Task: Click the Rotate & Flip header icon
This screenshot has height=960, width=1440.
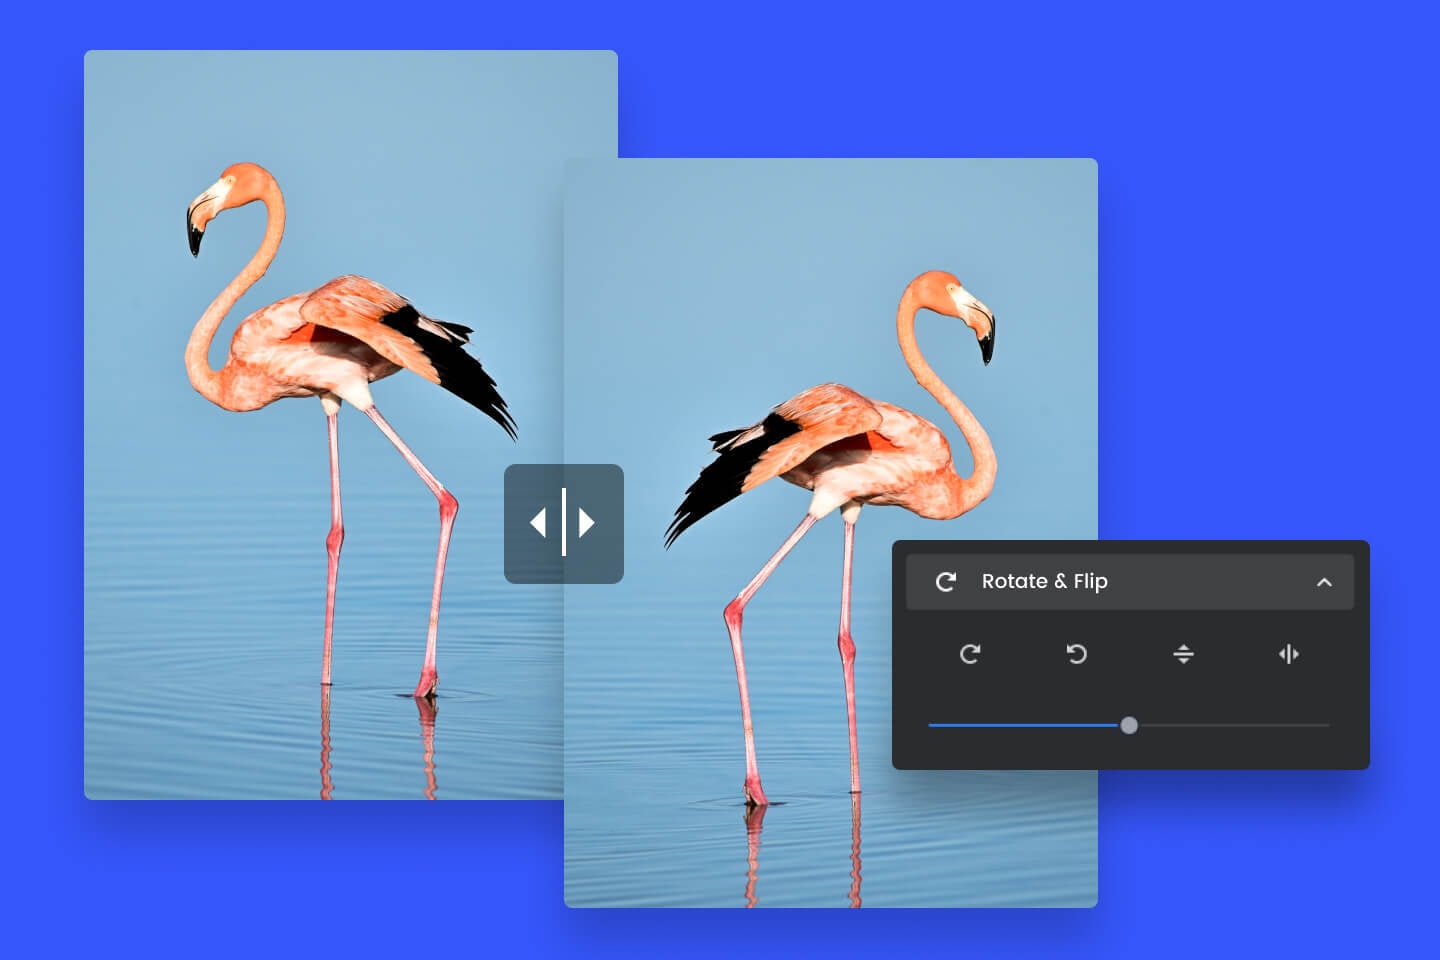Action: [945, 581]
